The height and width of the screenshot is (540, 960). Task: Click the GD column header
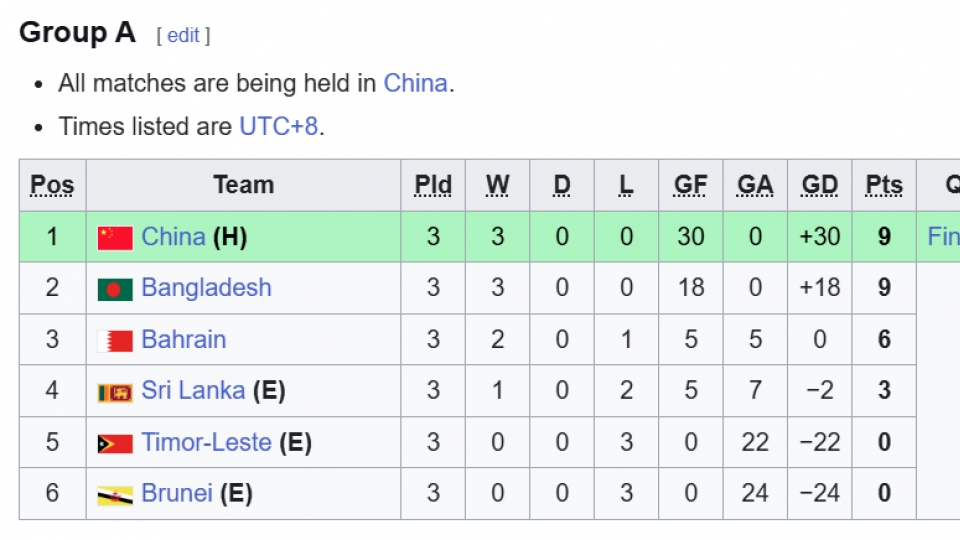click(819, 185)
